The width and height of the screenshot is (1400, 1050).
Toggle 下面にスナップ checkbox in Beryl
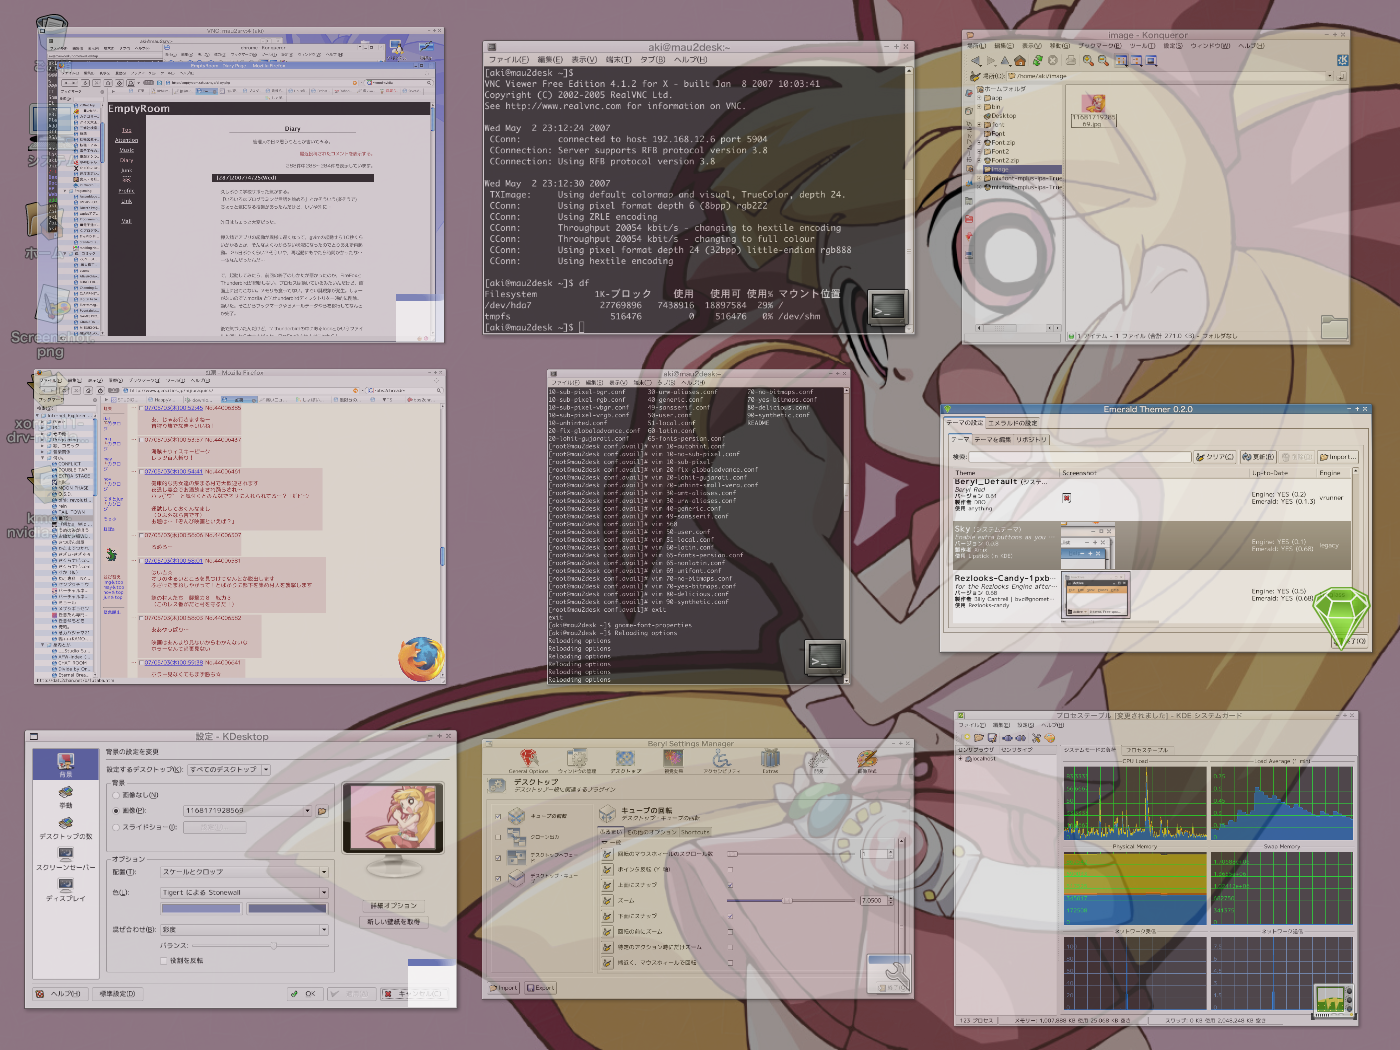pos(730,916)
